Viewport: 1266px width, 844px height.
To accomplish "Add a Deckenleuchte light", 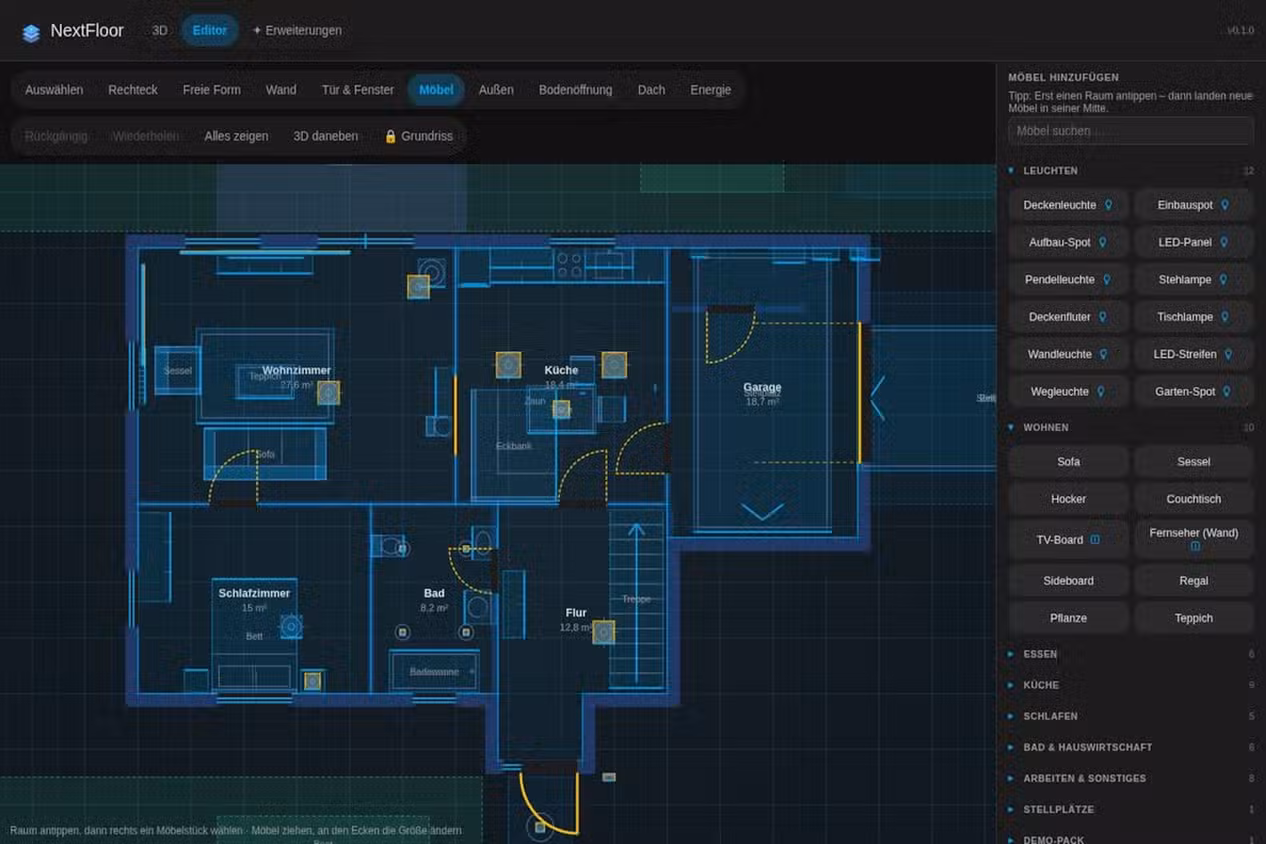I will [x=1068, y=205].
